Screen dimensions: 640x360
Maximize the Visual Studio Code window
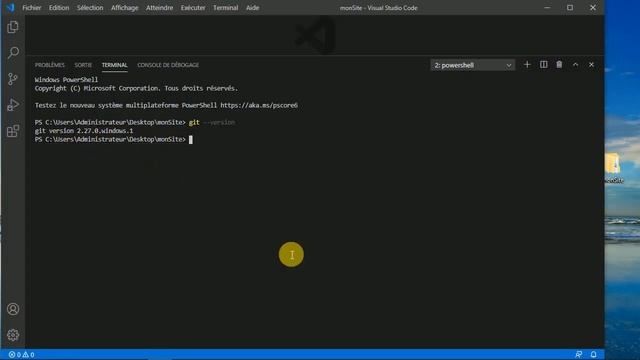570,8
